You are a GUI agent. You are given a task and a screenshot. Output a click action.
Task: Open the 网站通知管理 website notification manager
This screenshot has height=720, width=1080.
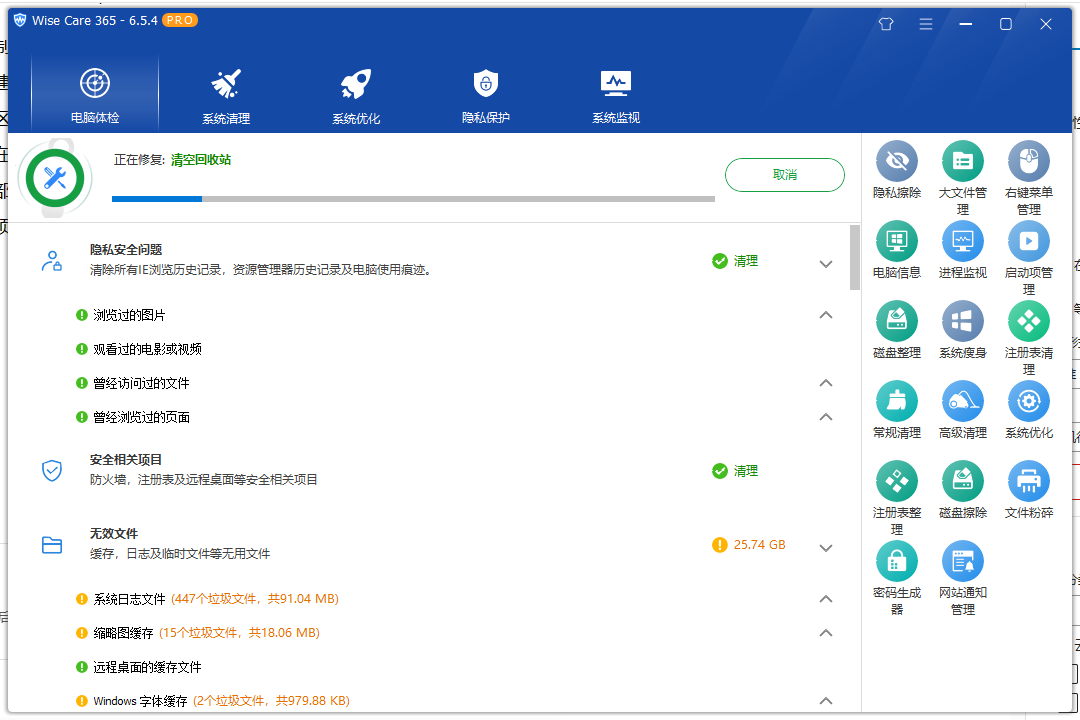coord(962,577)
